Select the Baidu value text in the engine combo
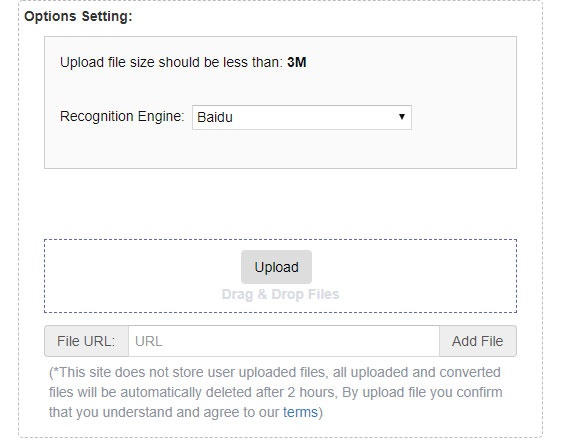Image resolution: width=571 pixels, height=440 pixels. [215, 117]
